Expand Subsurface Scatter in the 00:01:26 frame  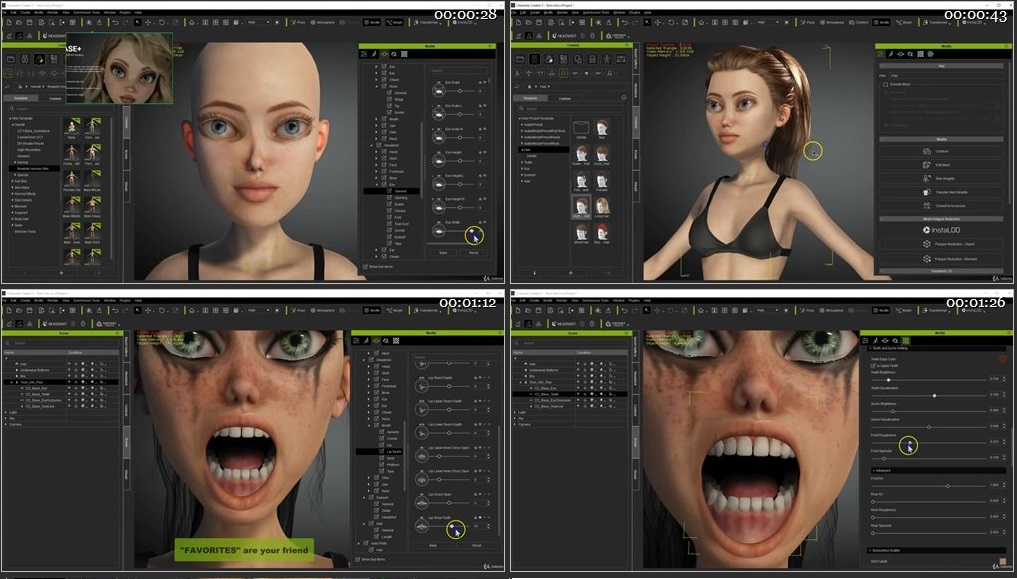(870, 550)
